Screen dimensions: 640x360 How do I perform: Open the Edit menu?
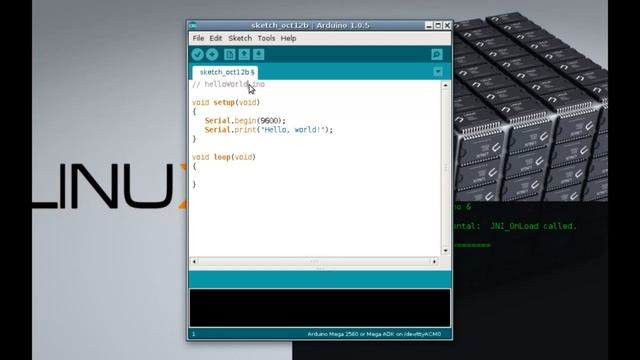[216, 38]
